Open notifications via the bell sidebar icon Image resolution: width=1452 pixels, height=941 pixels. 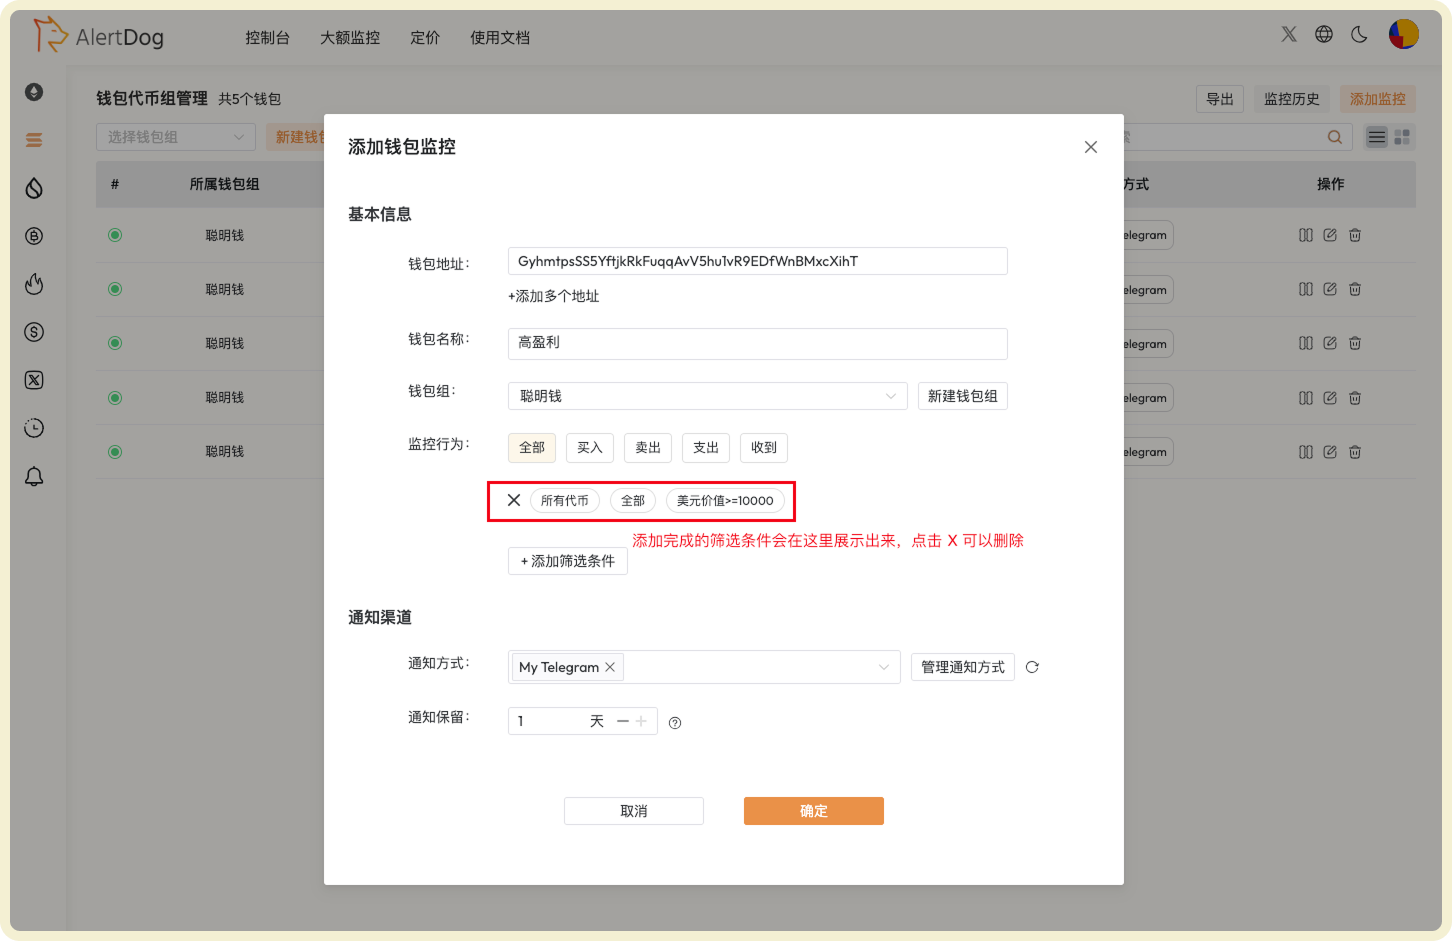tap(34, 476)
